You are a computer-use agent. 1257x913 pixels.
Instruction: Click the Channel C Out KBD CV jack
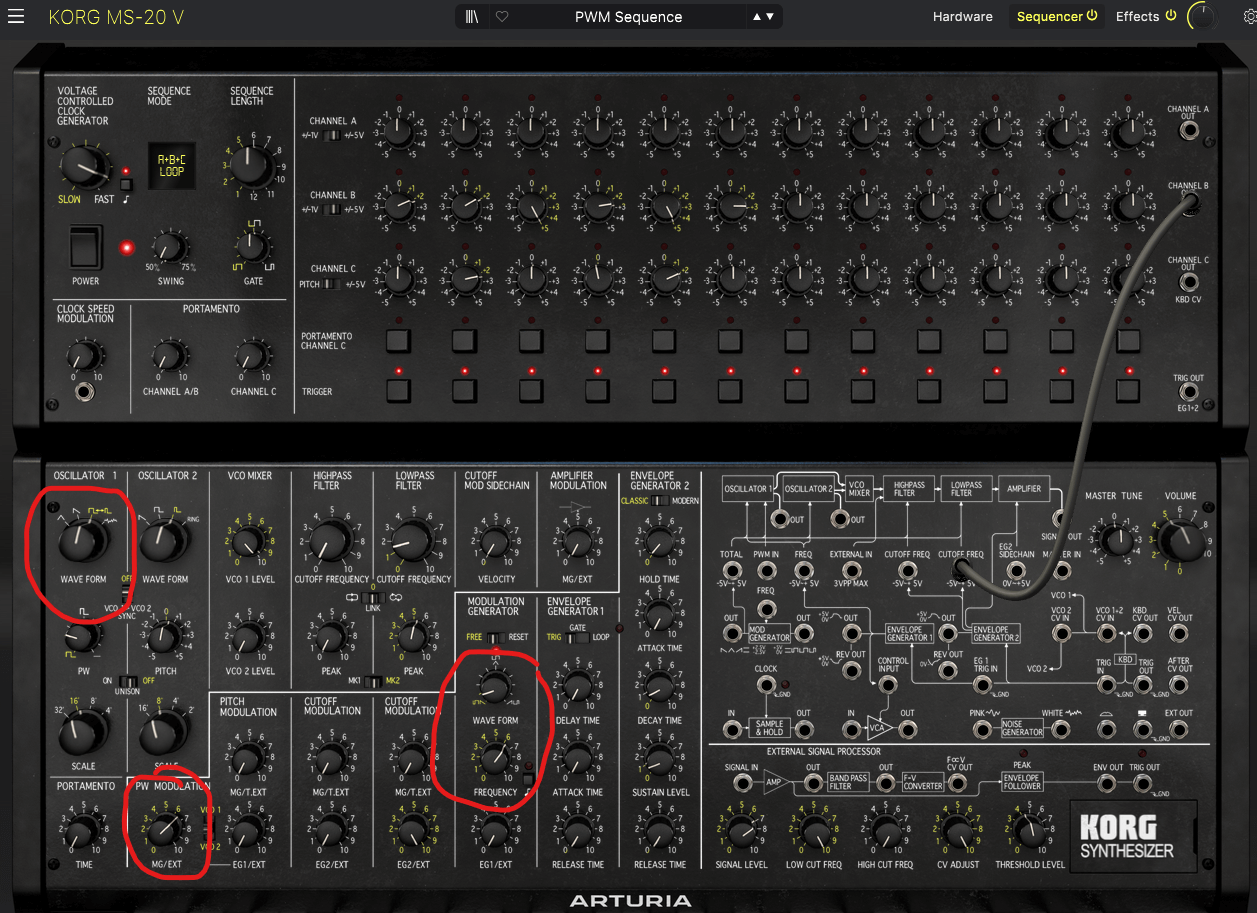1187,283
